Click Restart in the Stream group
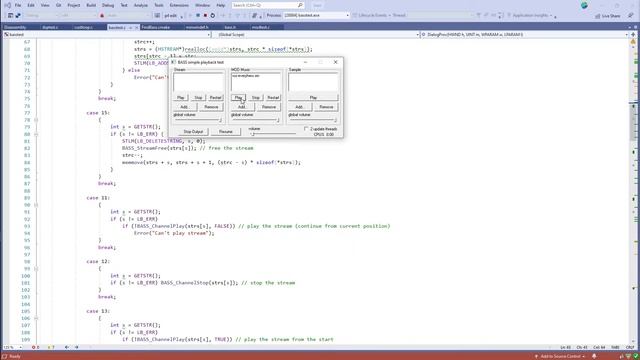Screen dimensions: 640x360 coord(216,98)
